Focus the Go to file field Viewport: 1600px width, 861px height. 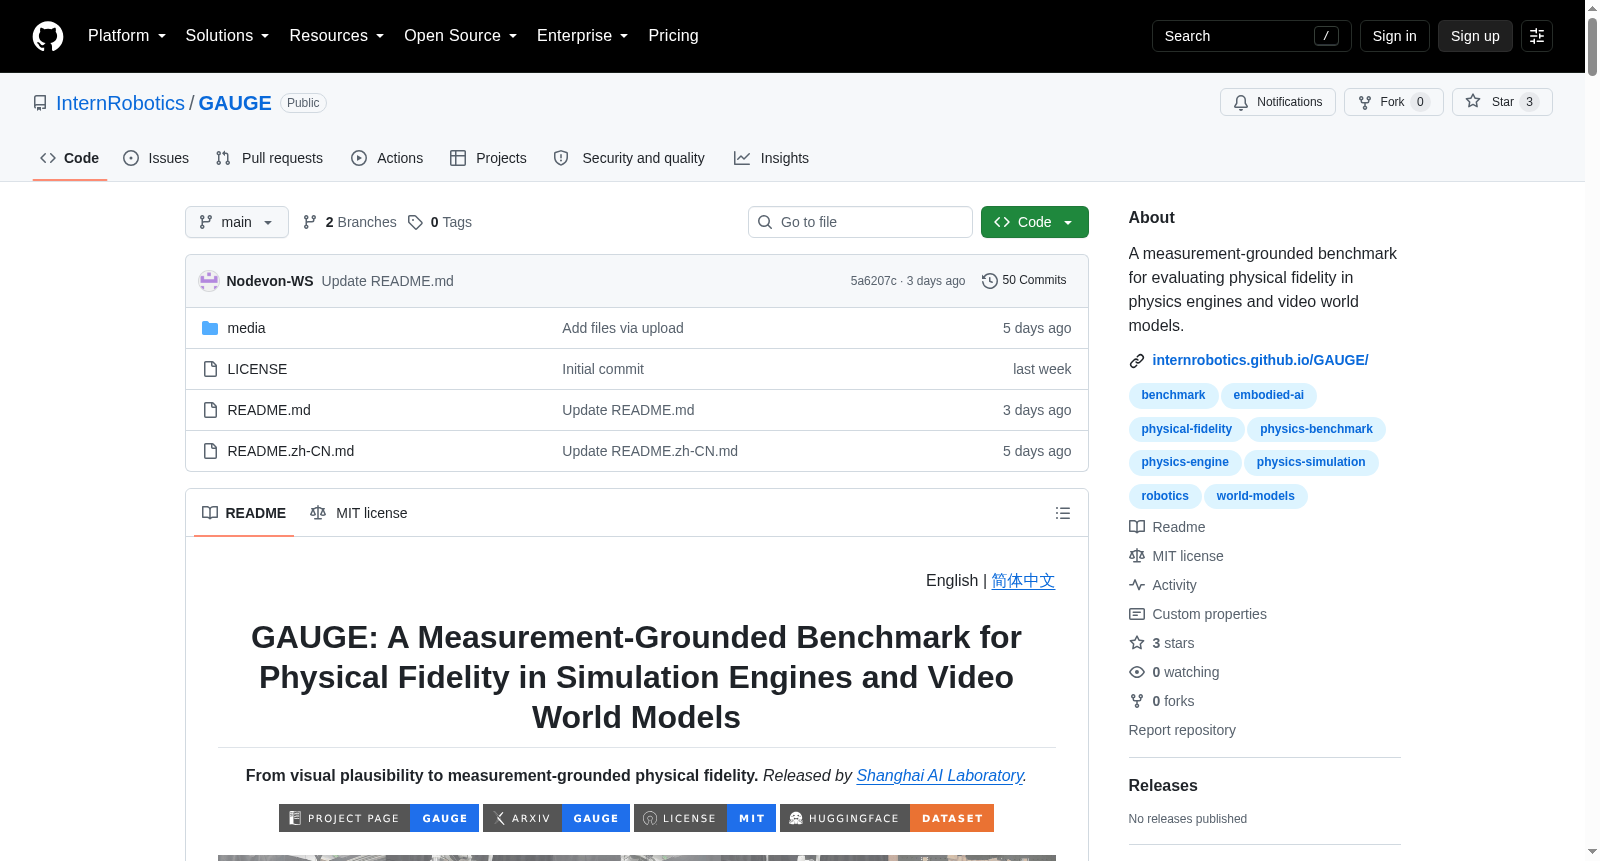[860, 222]
